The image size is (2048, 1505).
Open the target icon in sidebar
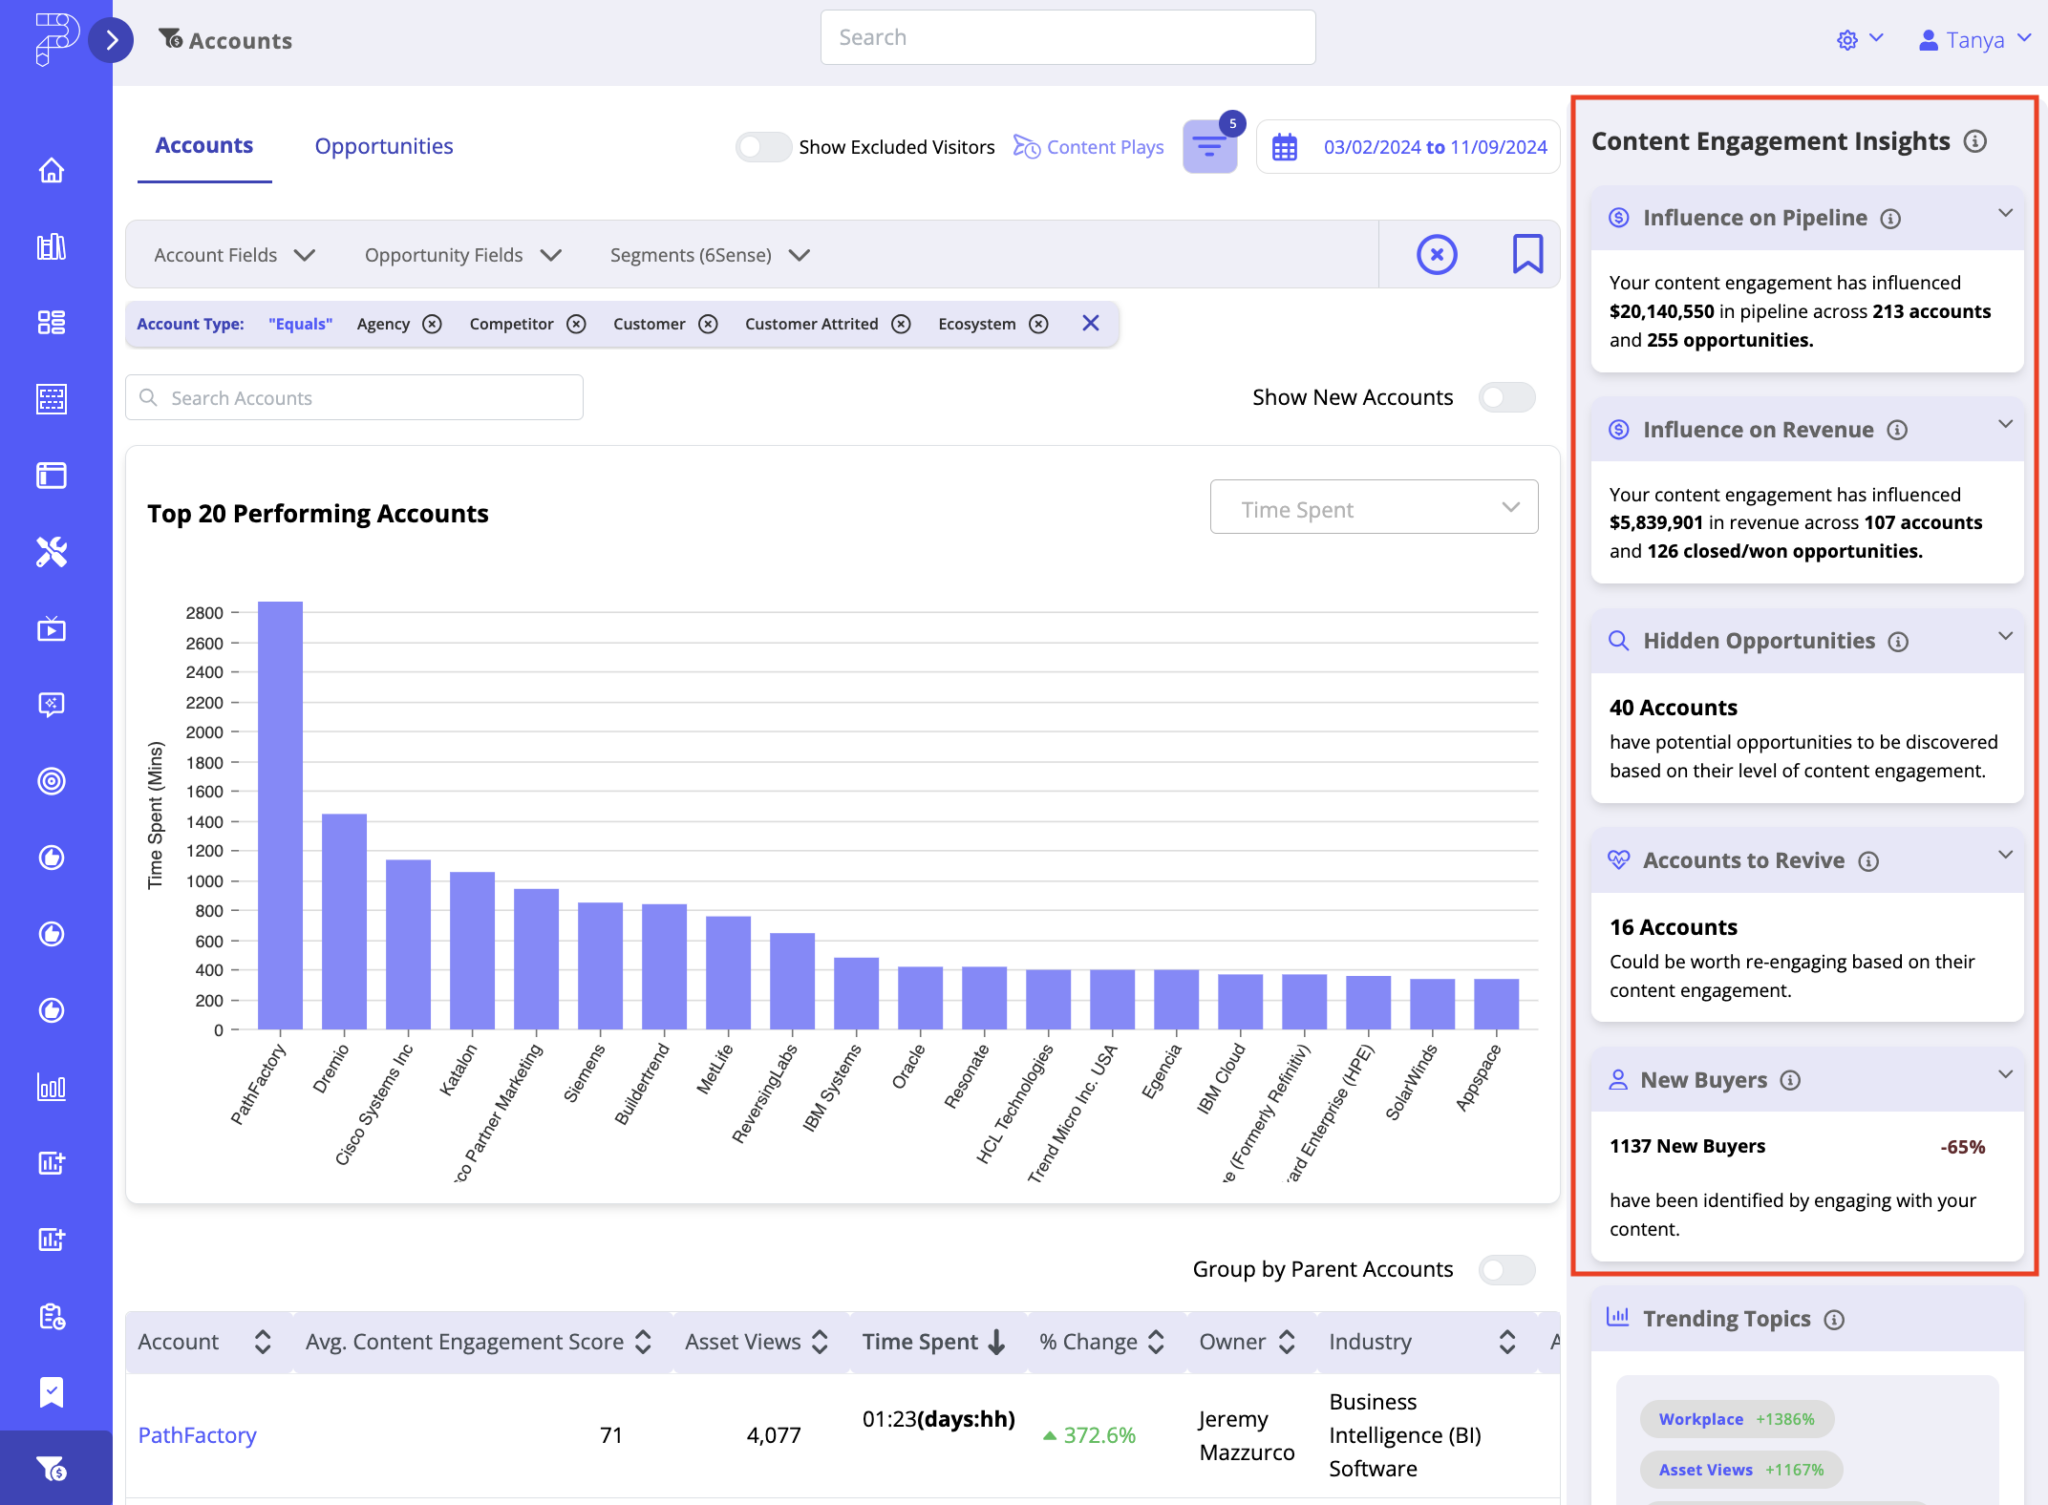(x=52, y=781)
